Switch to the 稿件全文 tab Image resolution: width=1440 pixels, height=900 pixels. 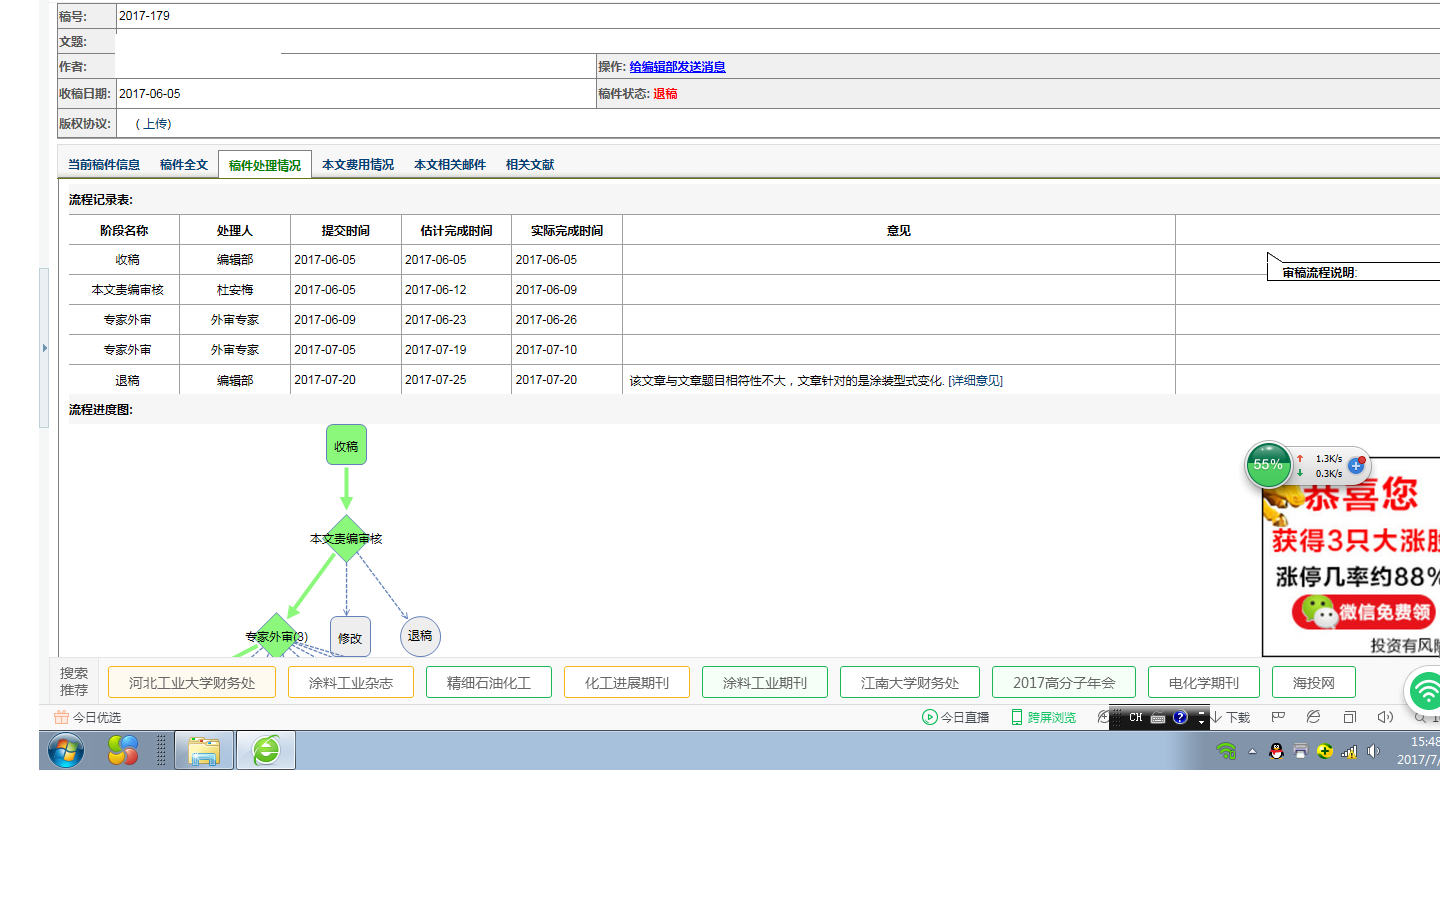[184, 165]
